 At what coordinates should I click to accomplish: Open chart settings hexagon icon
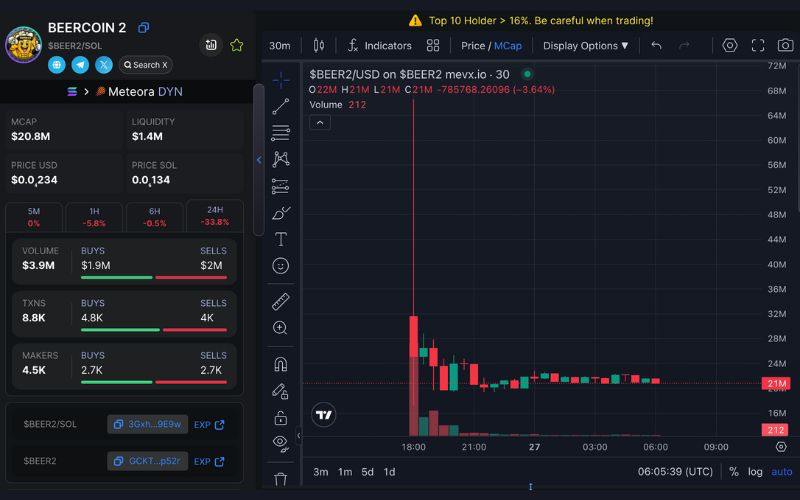tap(730, 45)
